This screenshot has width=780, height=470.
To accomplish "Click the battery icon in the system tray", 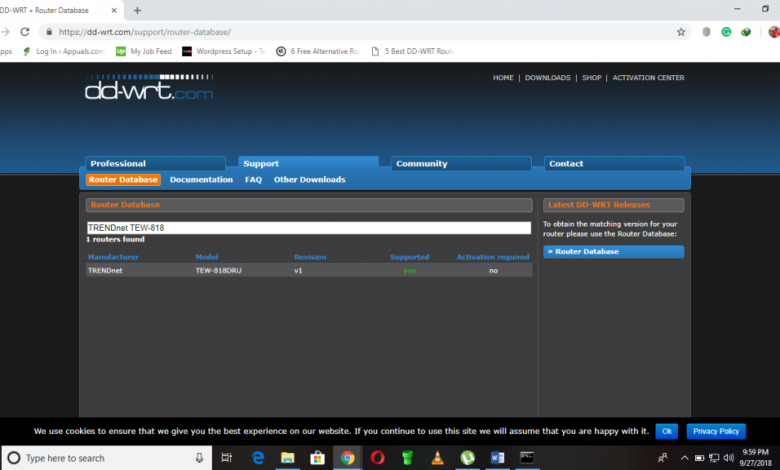I will pyautogui.click(x=699, y=458).
